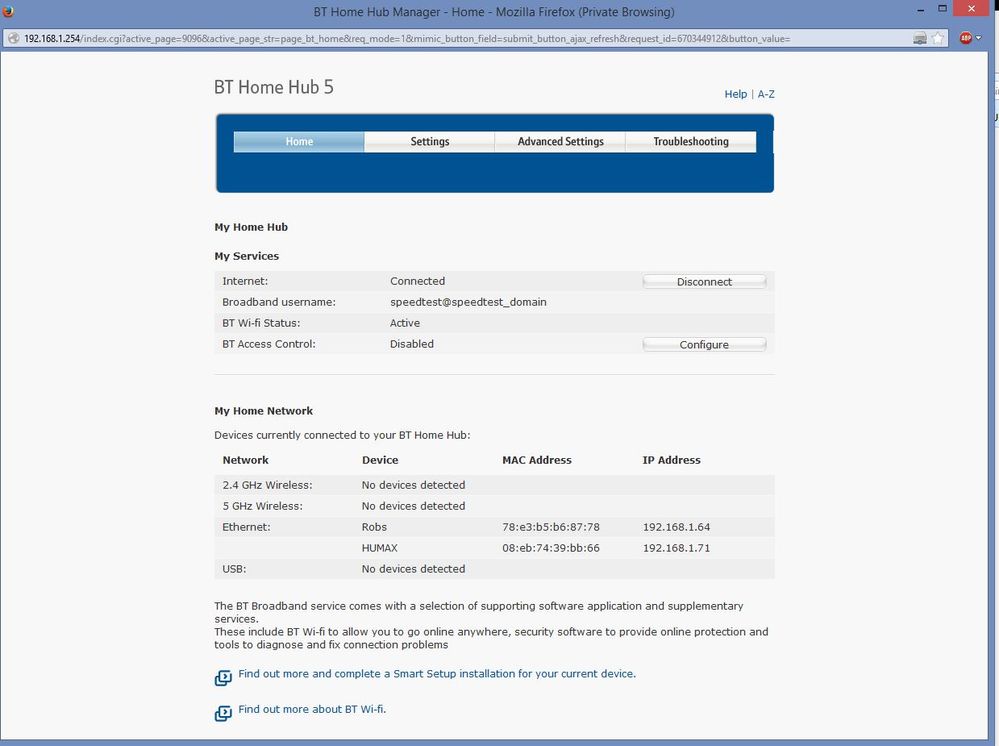Open the Help link

(x=735, y=94)
